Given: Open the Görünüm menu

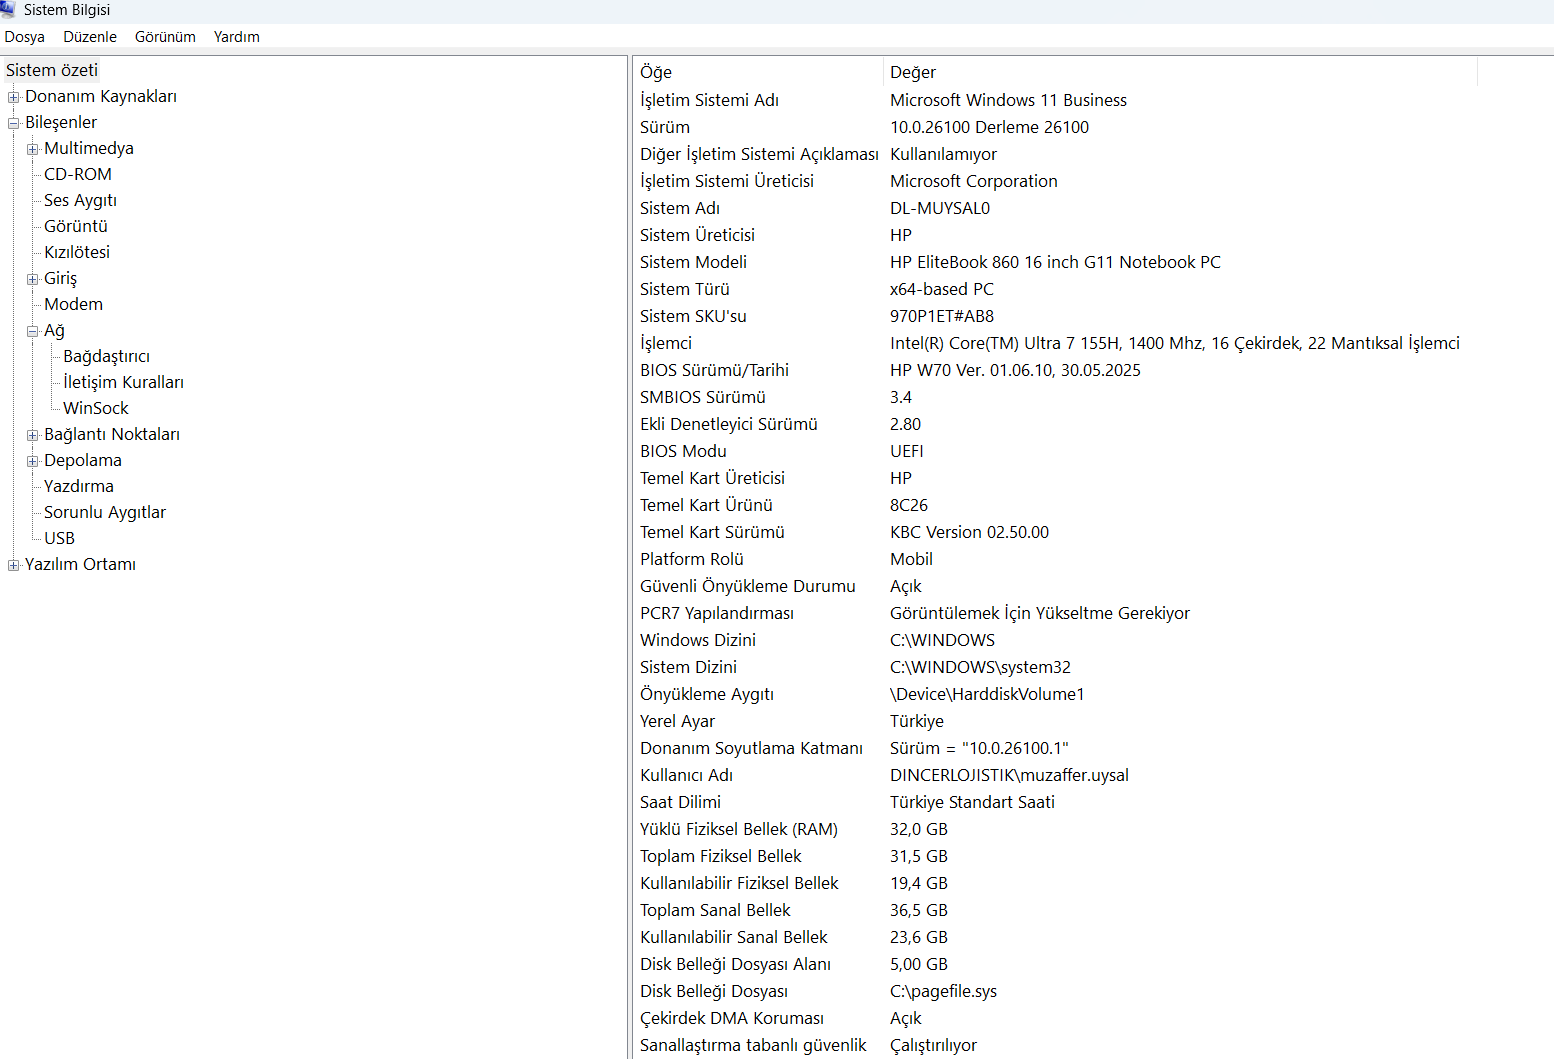Looking at the screenshot, I should 165,37.
